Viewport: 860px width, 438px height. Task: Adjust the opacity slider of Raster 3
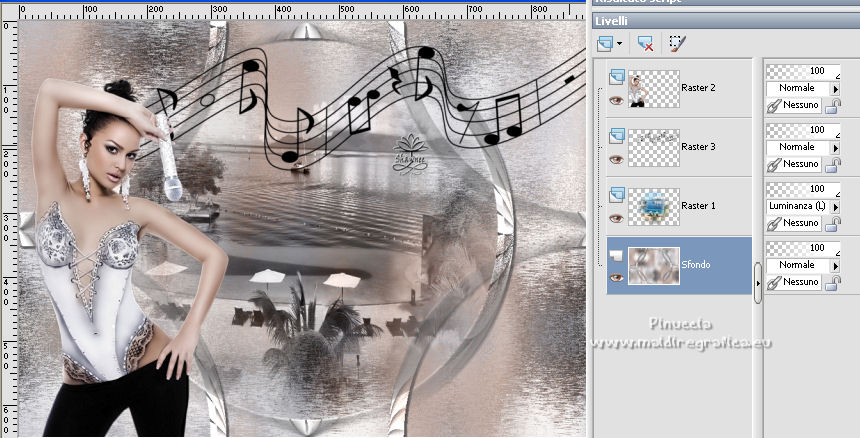tap(803, 130)
